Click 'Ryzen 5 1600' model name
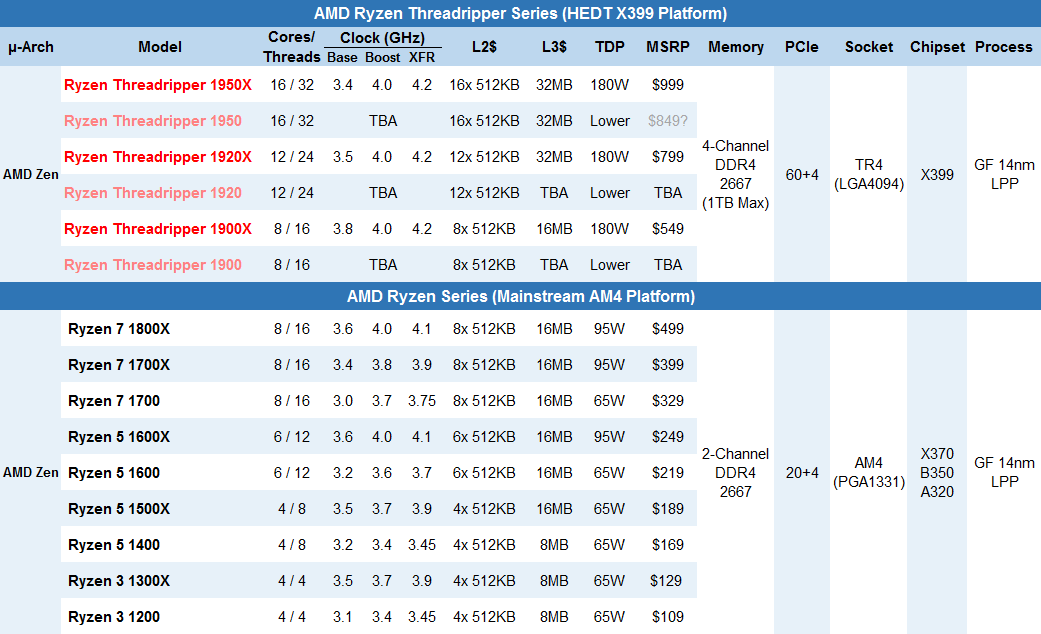This screenshot has width=1041, height=634. 114,473
